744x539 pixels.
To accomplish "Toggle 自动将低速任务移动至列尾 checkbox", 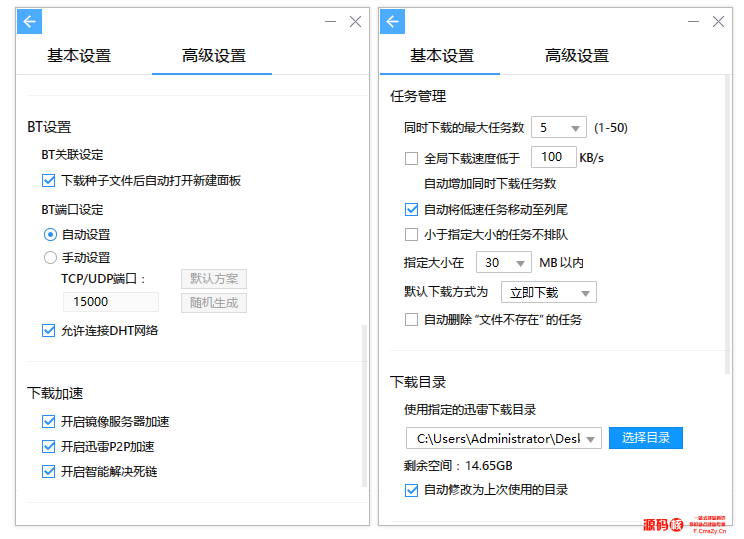I will coord(411,210).
